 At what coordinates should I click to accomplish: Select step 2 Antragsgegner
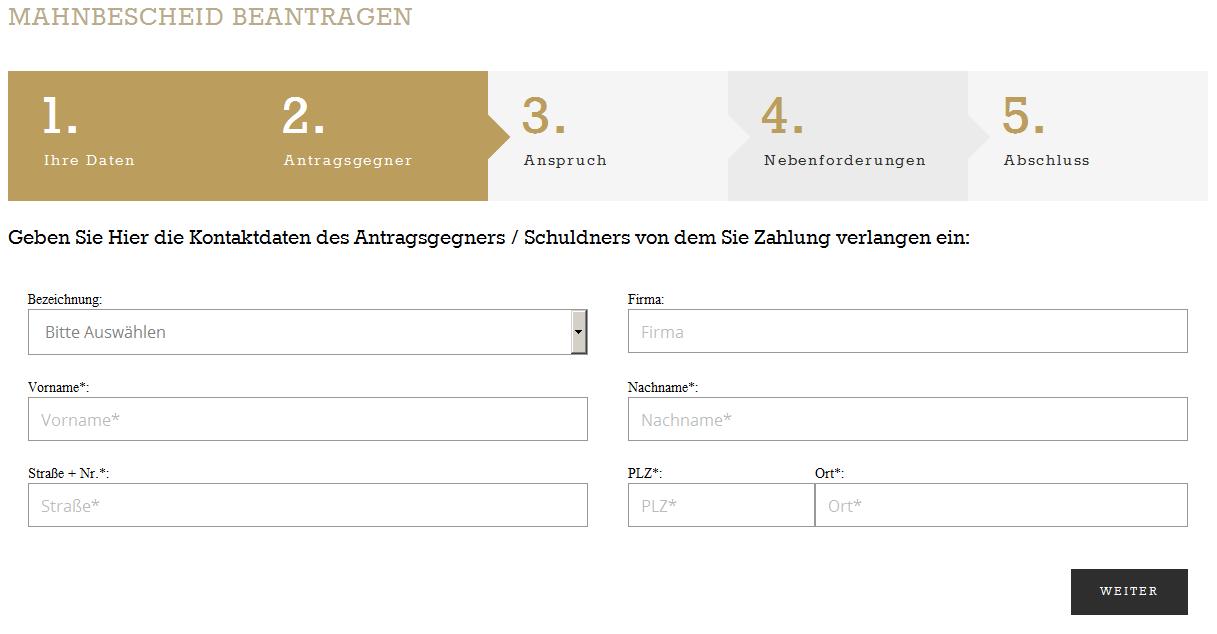pyautogui.click(x=347, y=135)
